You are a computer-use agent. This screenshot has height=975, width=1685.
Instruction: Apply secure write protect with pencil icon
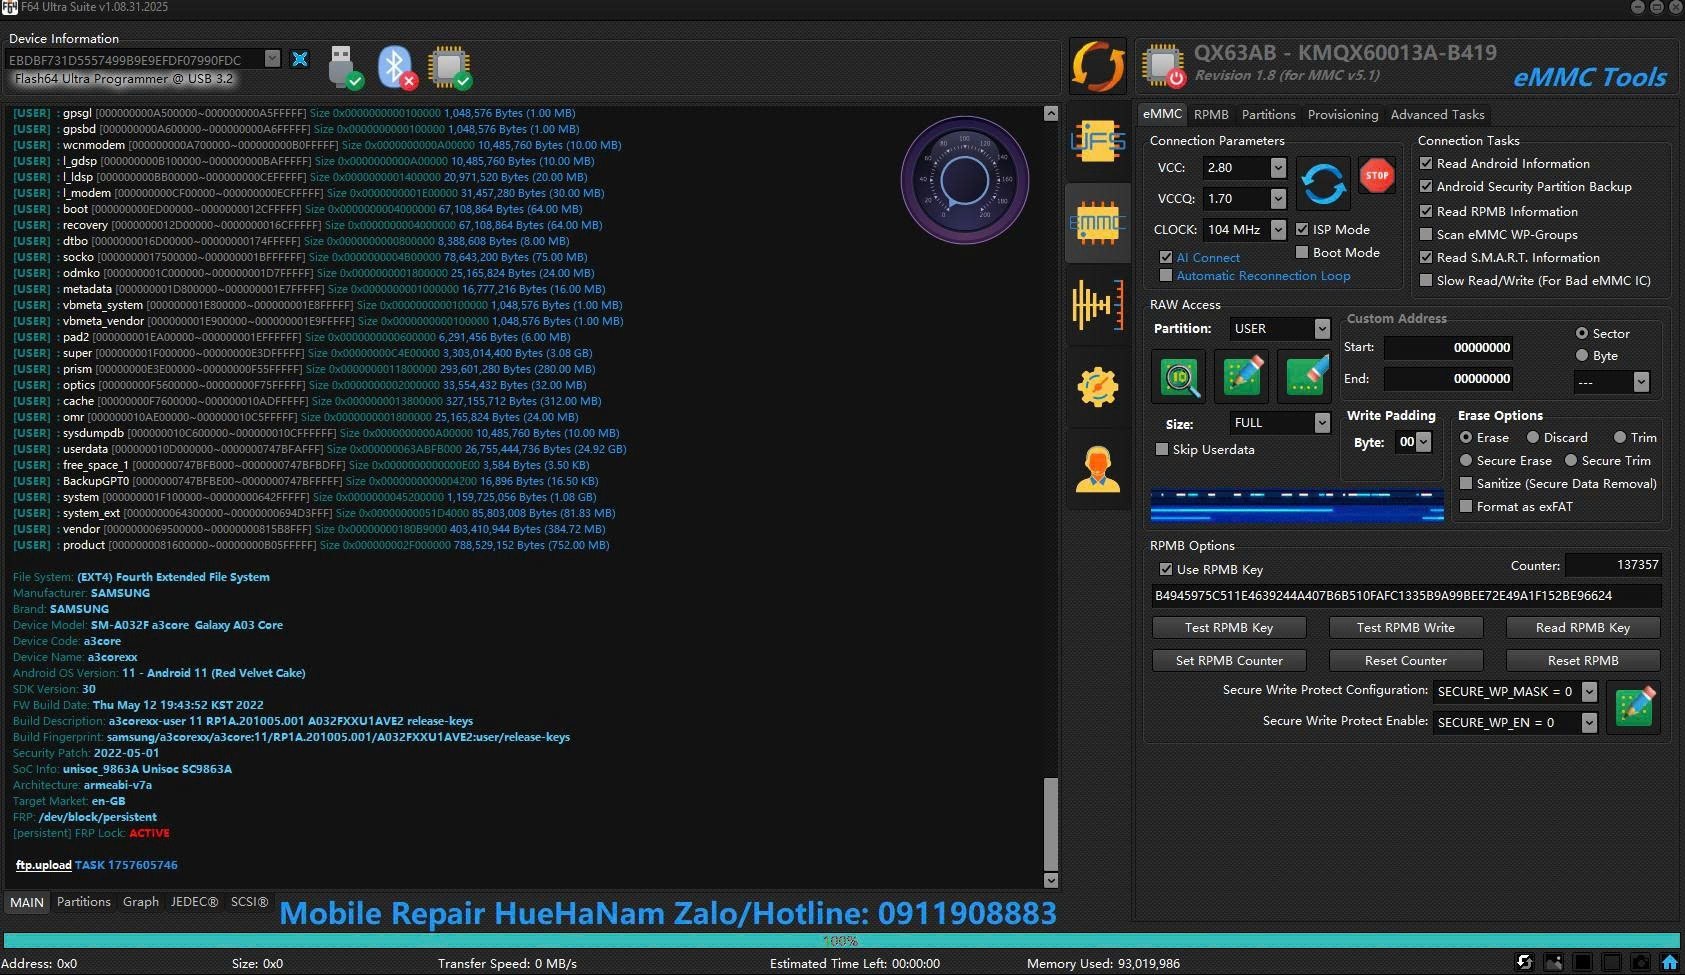[1633, 707]
